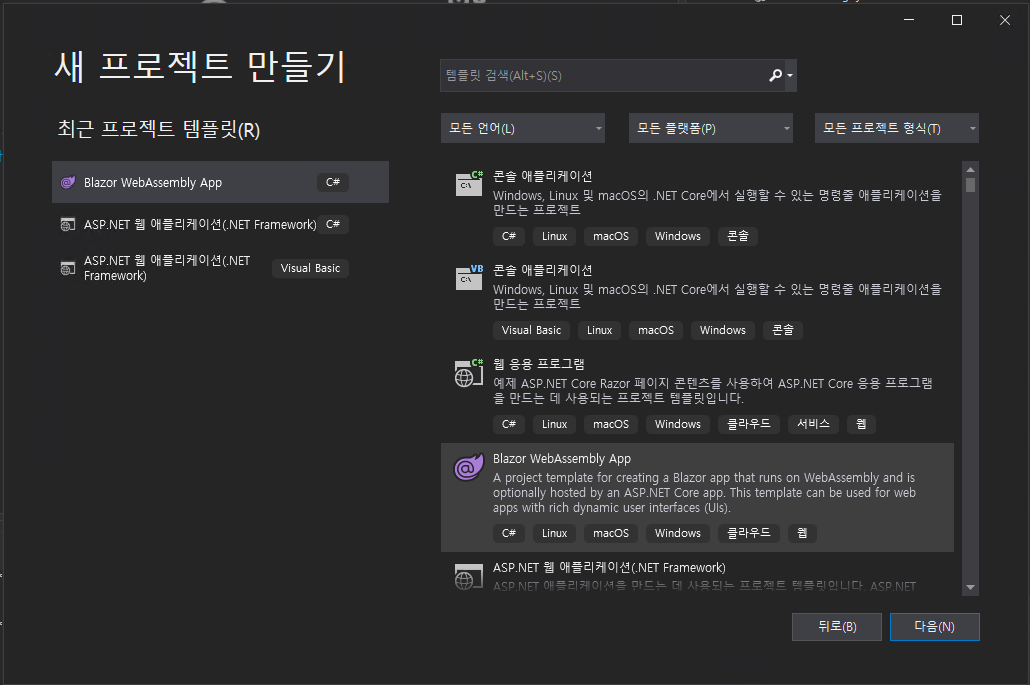
Task: Open the 모든 플랫폼 platform dropdown
Action: click(x=711, y=128)
